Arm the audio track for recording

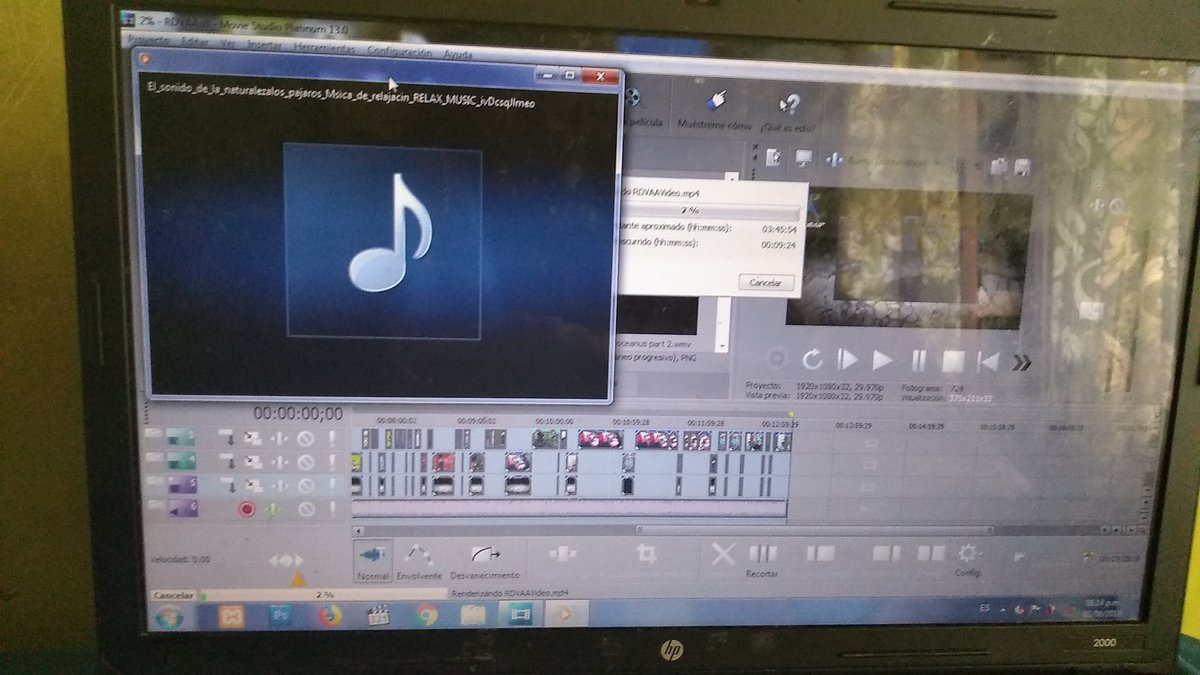(x=247, y=509)
